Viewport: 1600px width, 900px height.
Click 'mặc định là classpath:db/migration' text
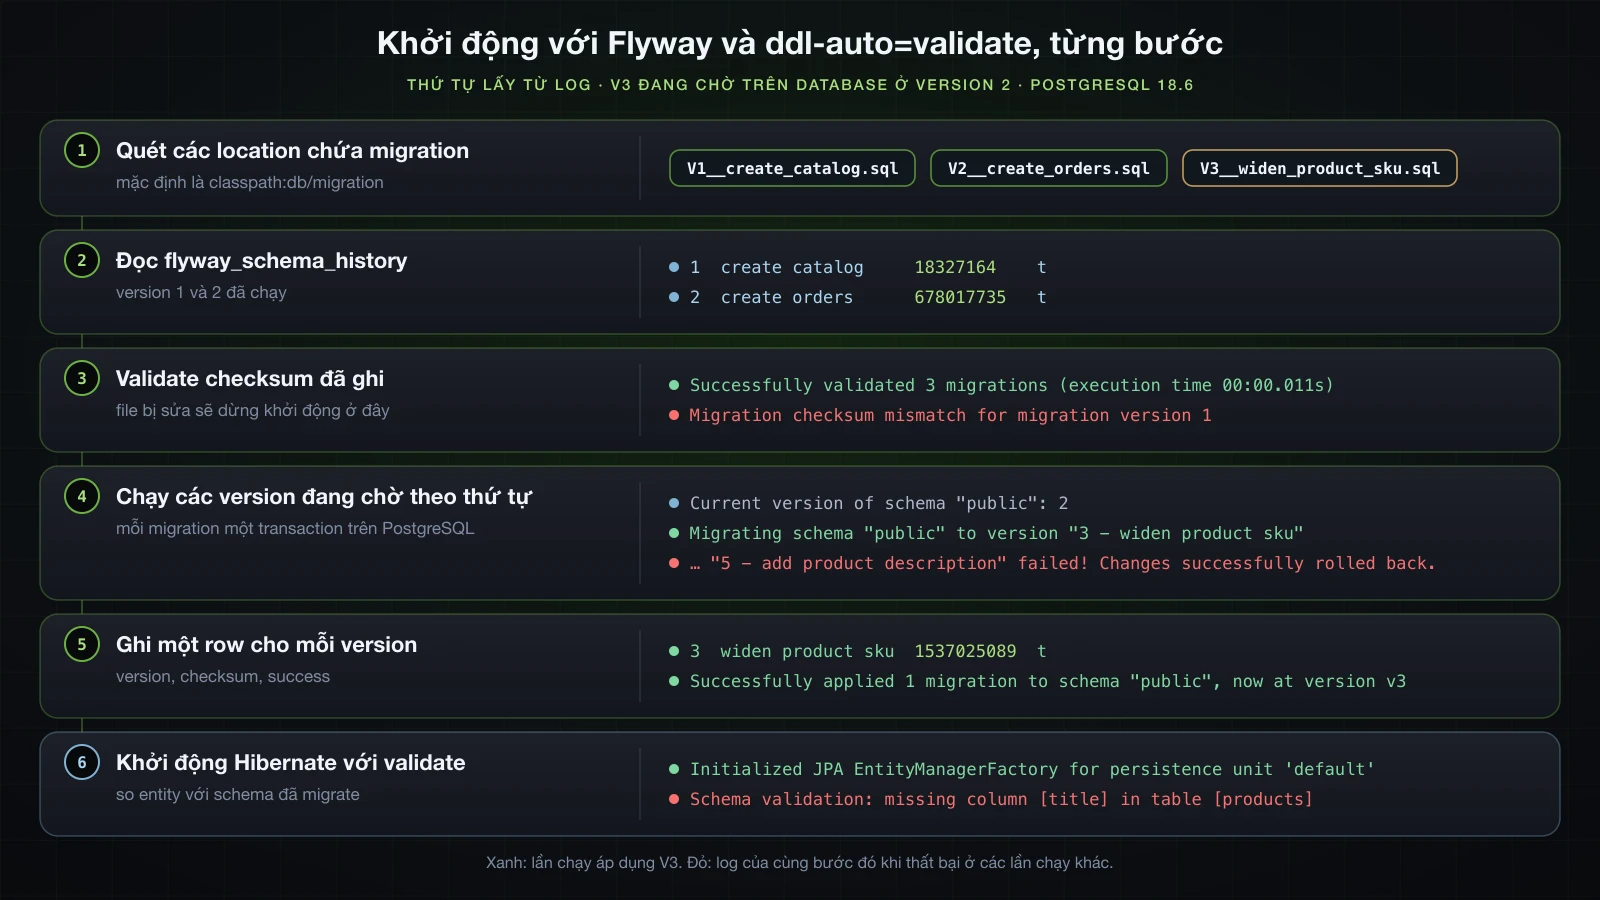[249, 182]
